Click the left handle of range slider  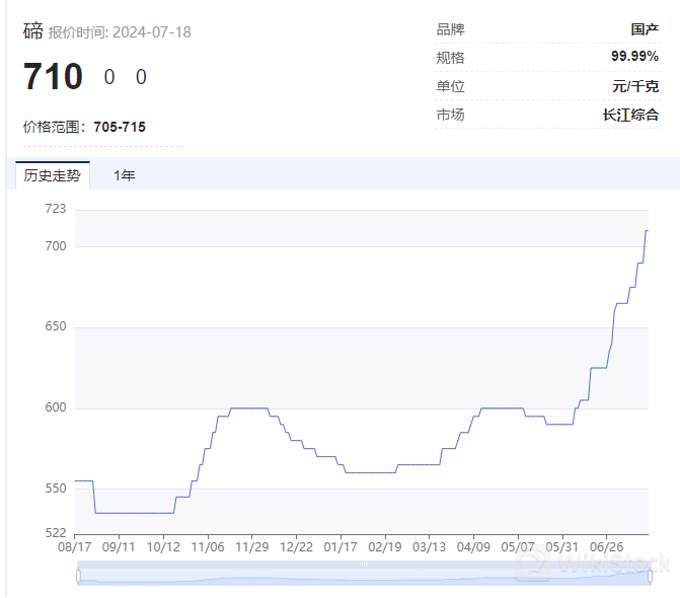click(78, 573)
